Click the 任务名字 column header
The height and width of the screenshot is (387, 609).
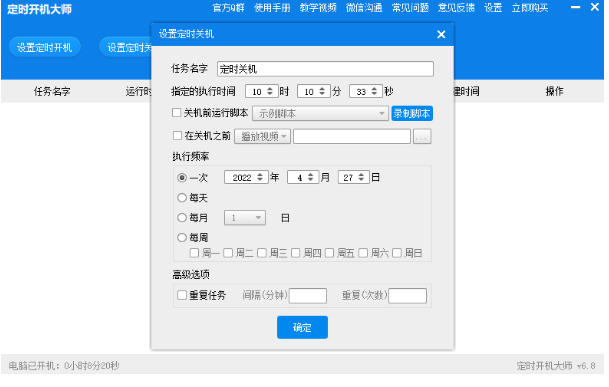coord(52,92)
